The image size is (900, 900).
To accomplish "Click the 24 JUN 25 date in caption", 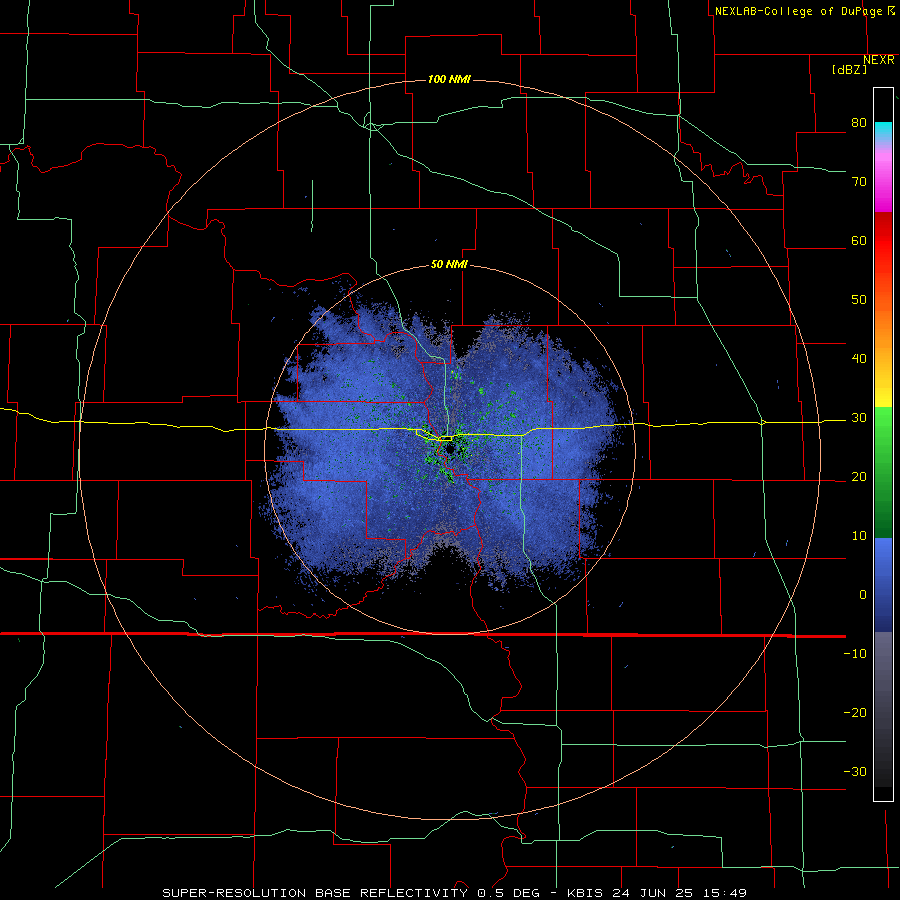I will (653, 893).
